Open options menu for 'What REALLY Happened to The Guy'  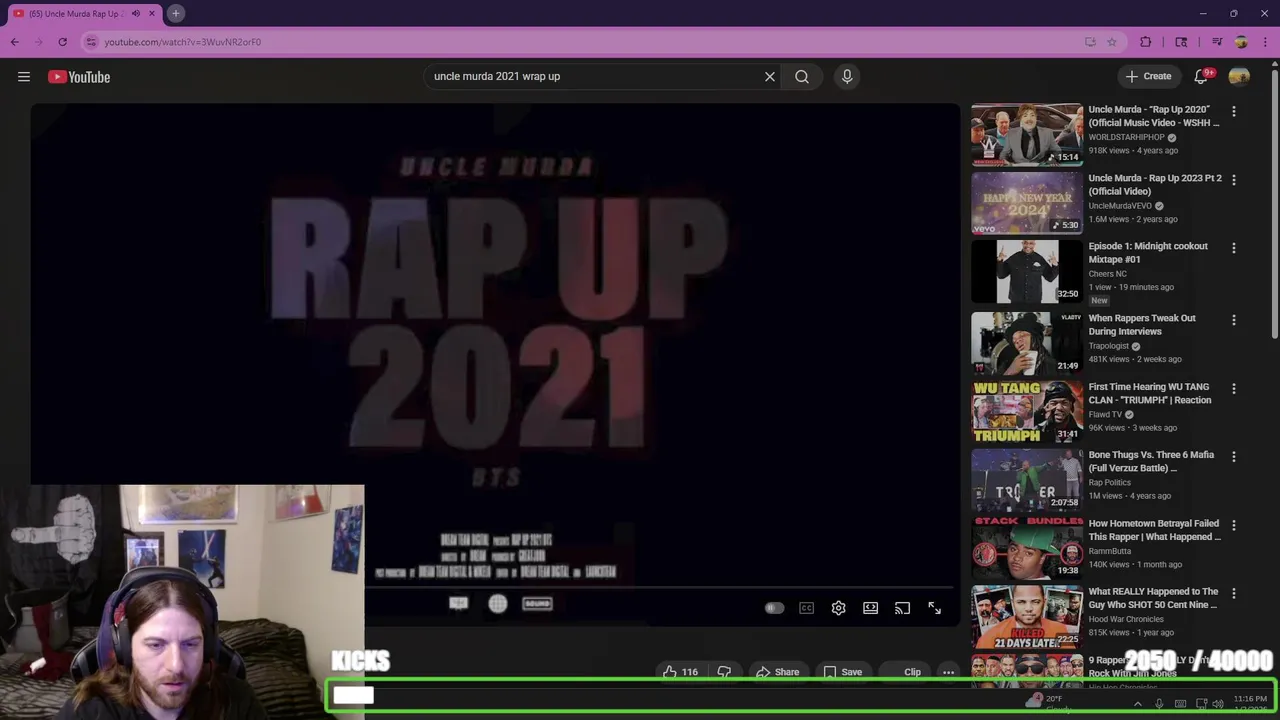tap(1234, 593)
